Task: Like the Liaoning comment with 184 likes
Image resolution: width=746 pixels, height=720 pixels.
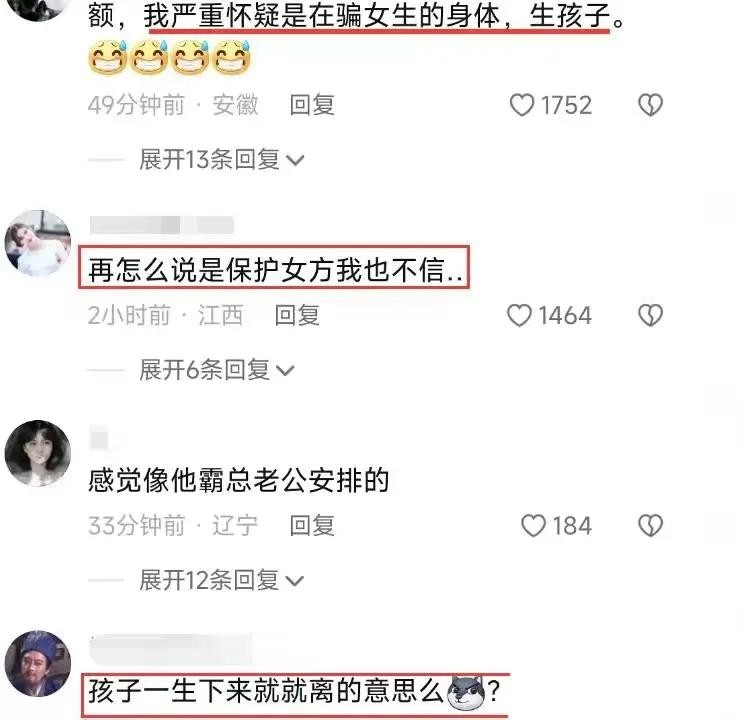Action: coord(533,525)
